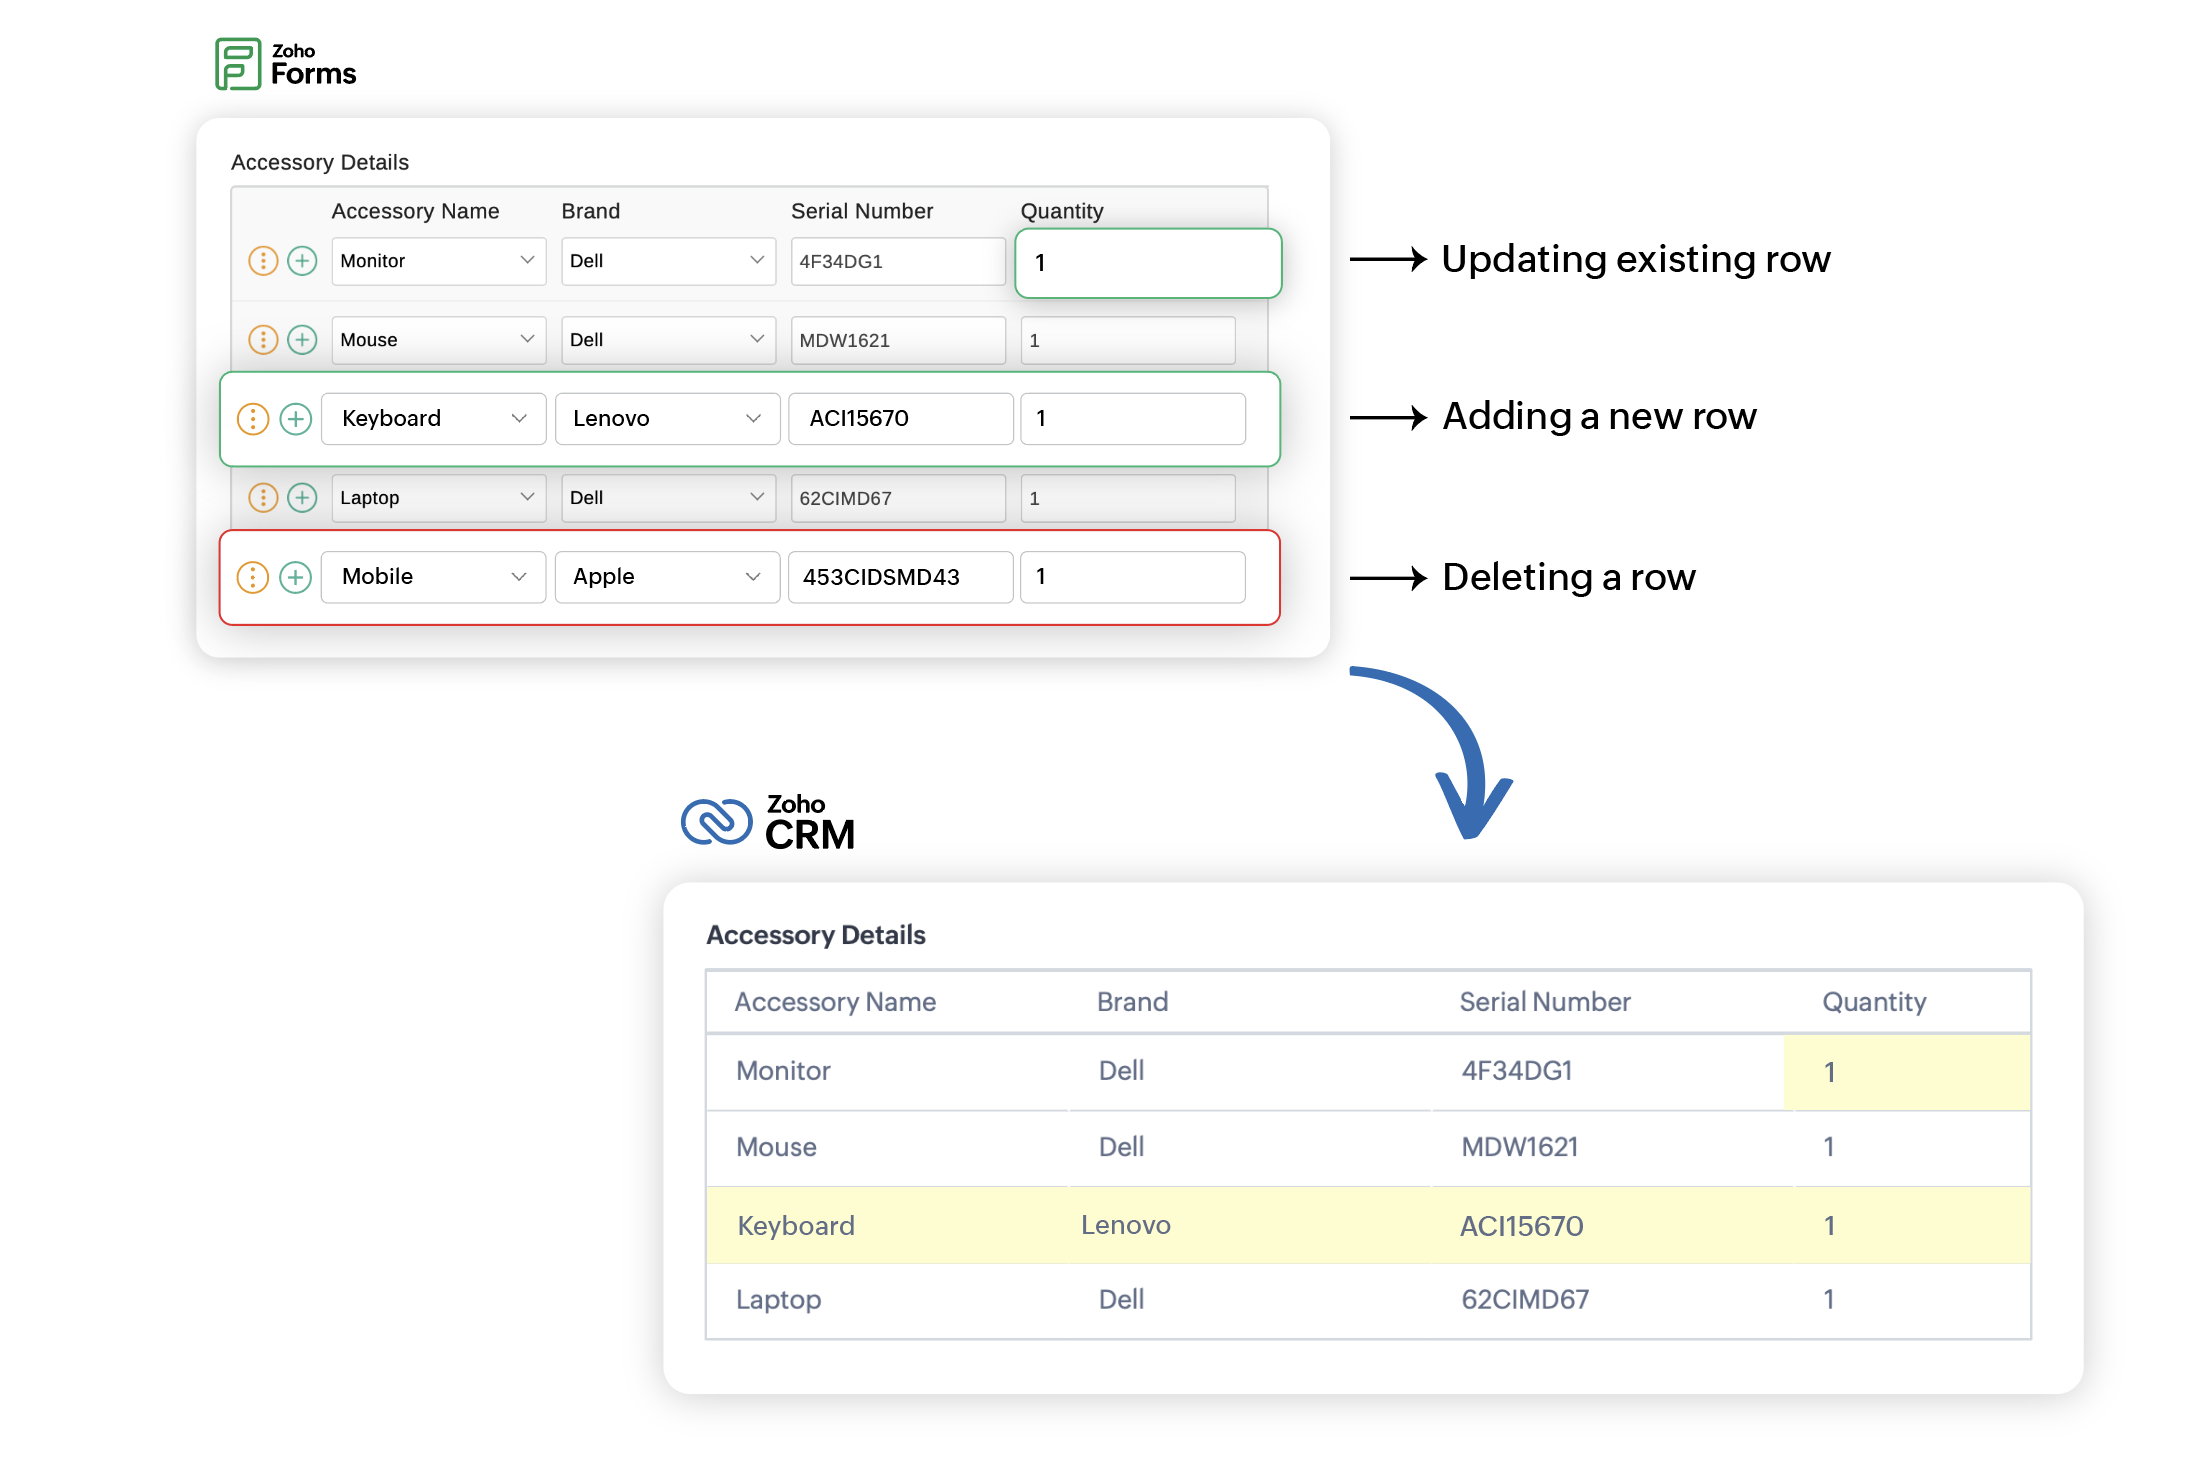Open the Laptop accessory name dropdown
Viewport: 2210px width, 1482px height.
439,498
